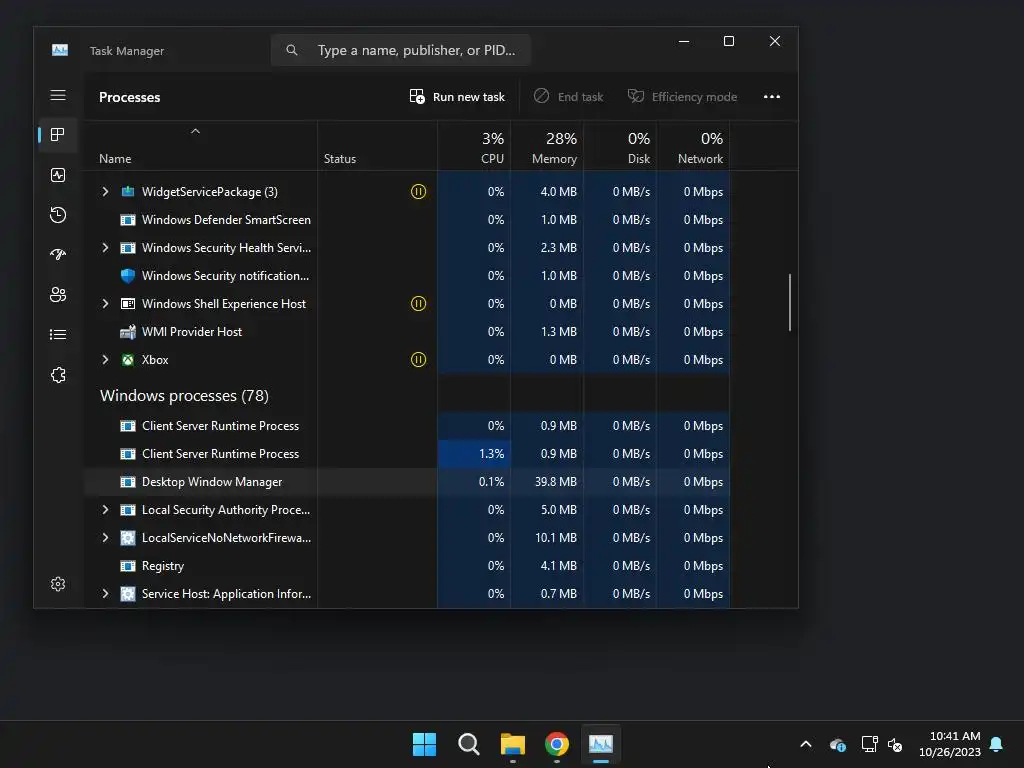Open the Performance page icon in sidebar
Viewport: 1024px width, 768px height.
[x=57, y=175]
